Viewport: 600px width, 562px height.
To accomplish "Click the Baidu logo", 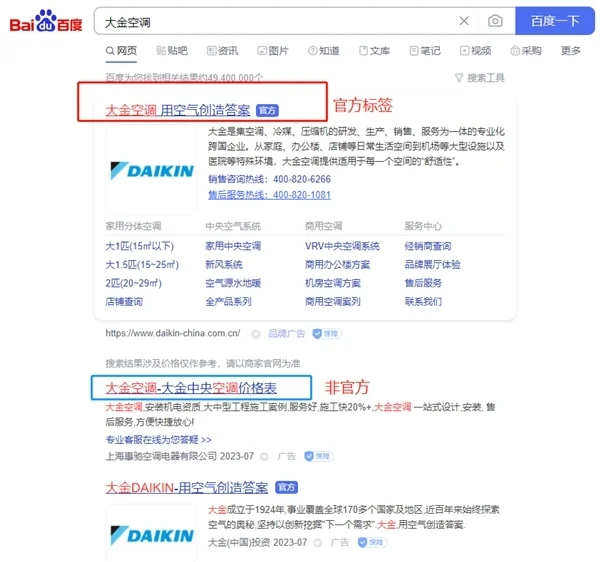I will pyautogui.click(x=46, y=21).
